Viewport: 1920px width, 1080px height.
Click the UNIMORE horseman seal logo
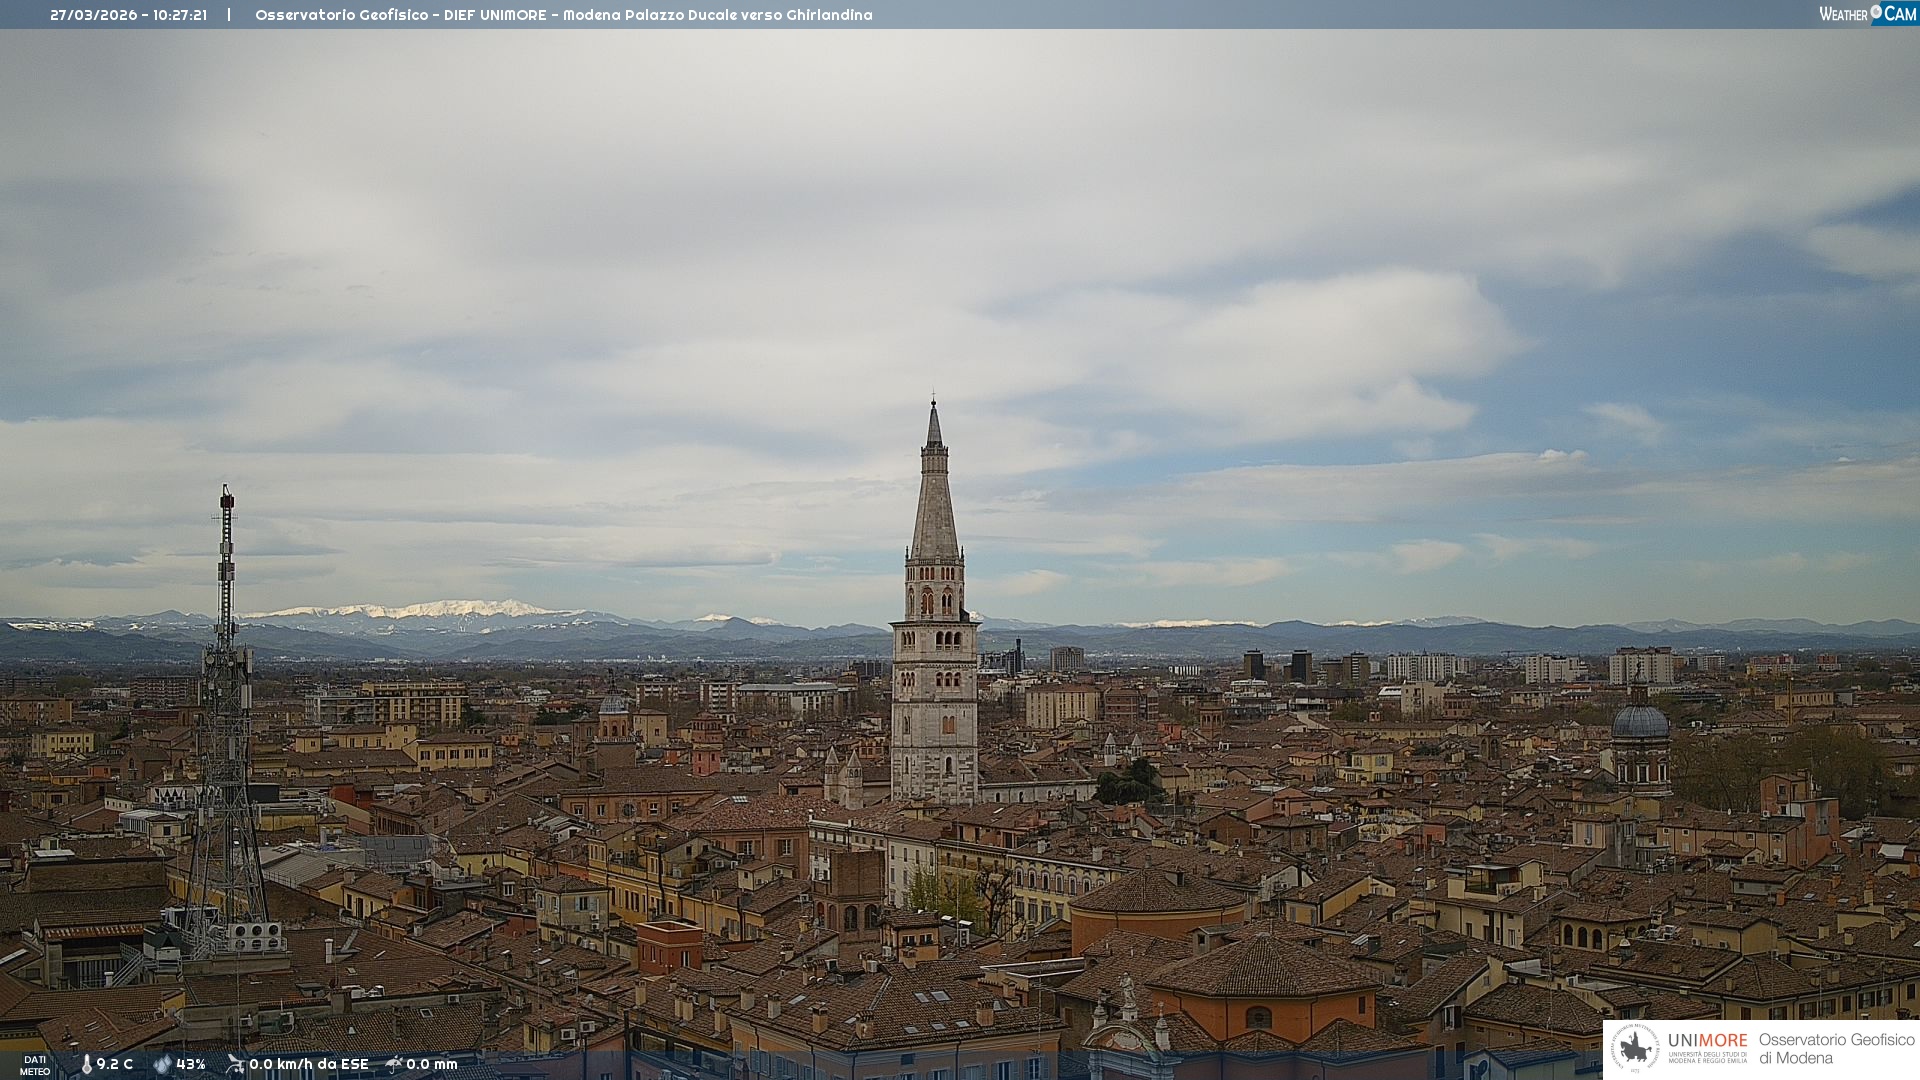coord(1635,1048)
